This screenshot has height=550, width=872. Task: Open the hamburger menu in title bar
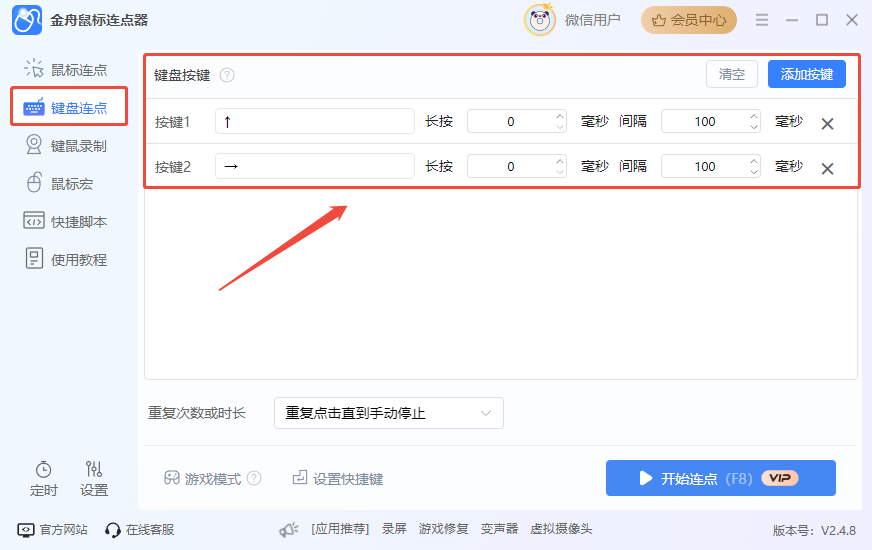pos(762,20)
